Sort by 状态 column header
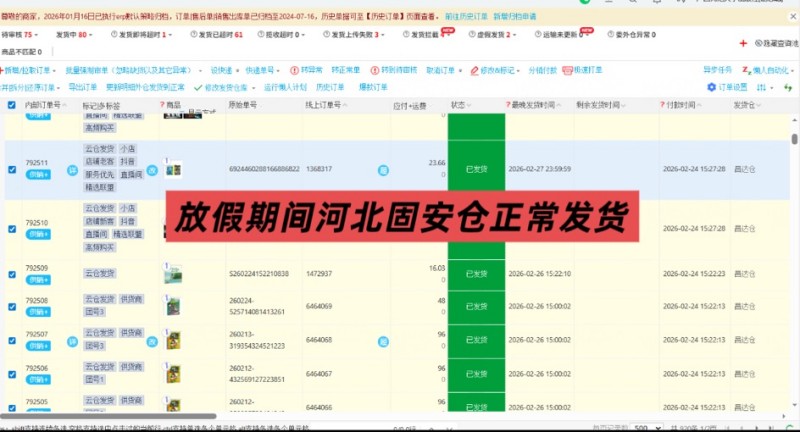 (460, 105)
